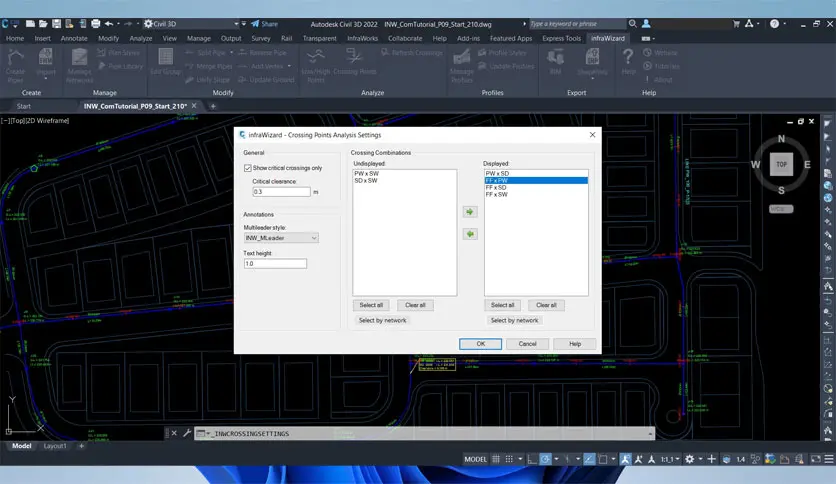The height and width of the screenshot is (484, 836).
Task: Open the polar tracking settings dropdown arrow
Action: (556, 459)
